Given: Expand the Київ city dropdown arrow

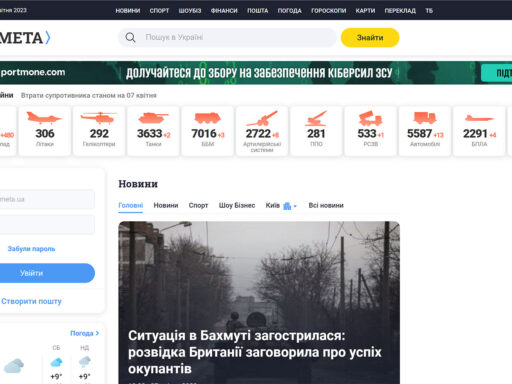Looking at the screenshot, I should click(x=295, y=206).
